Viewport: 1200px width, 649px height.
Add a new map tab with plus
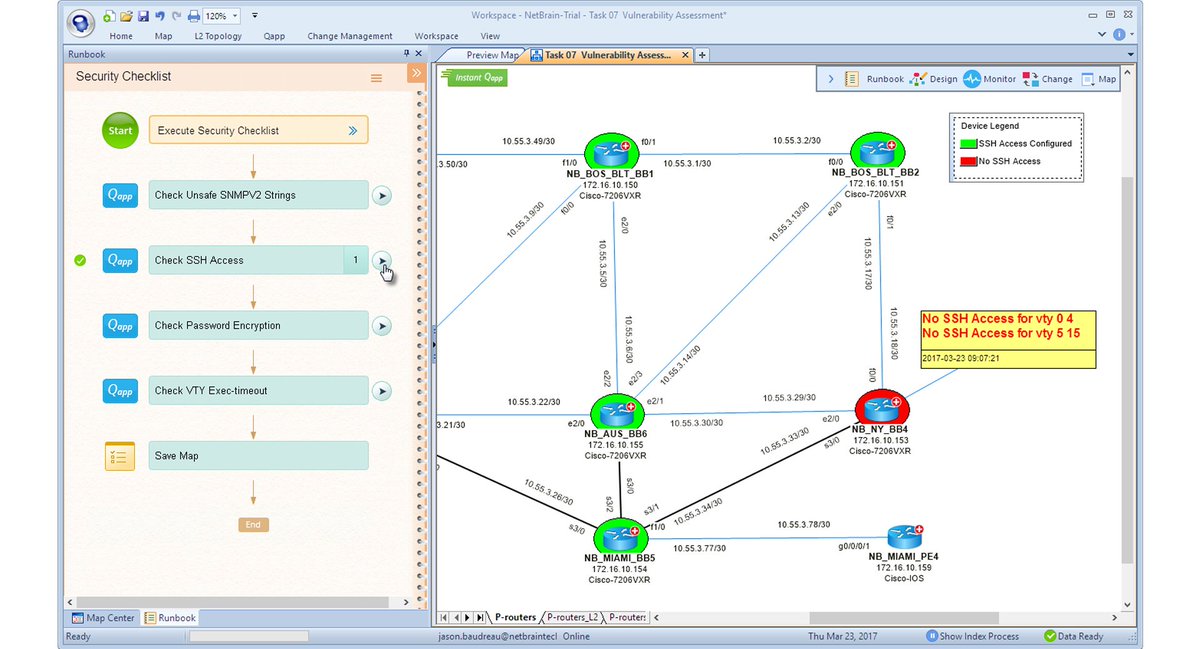point(702,55)
